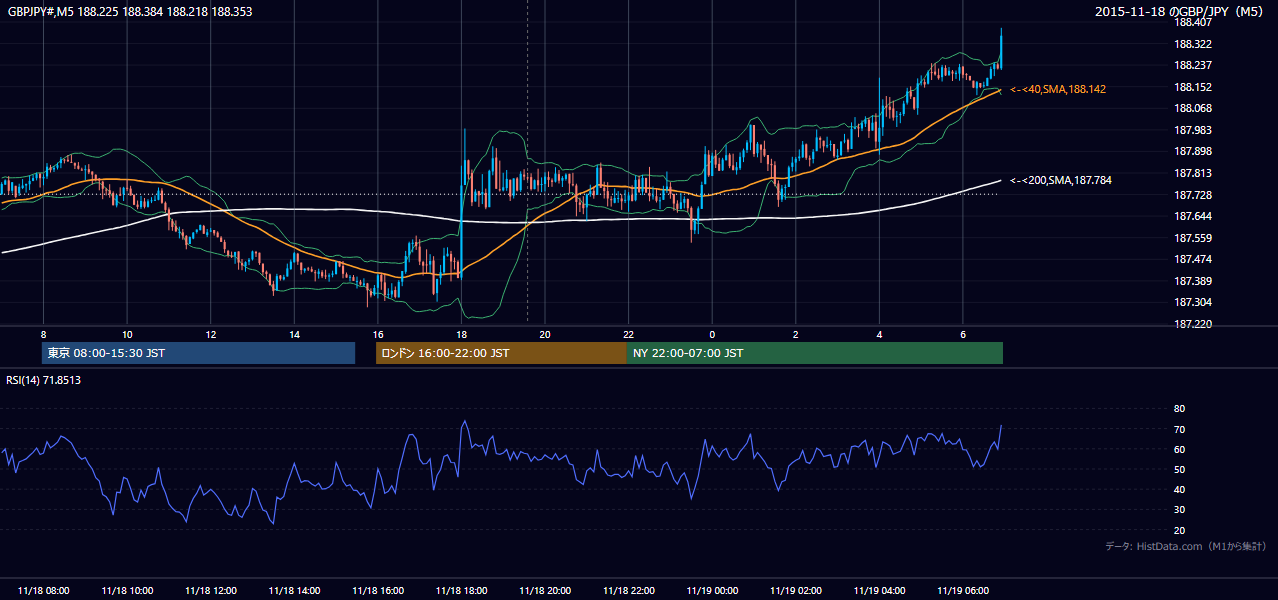Click price axis value 188.322
The width and height of the screenshot is (1278, 600).
[1194, 45]
